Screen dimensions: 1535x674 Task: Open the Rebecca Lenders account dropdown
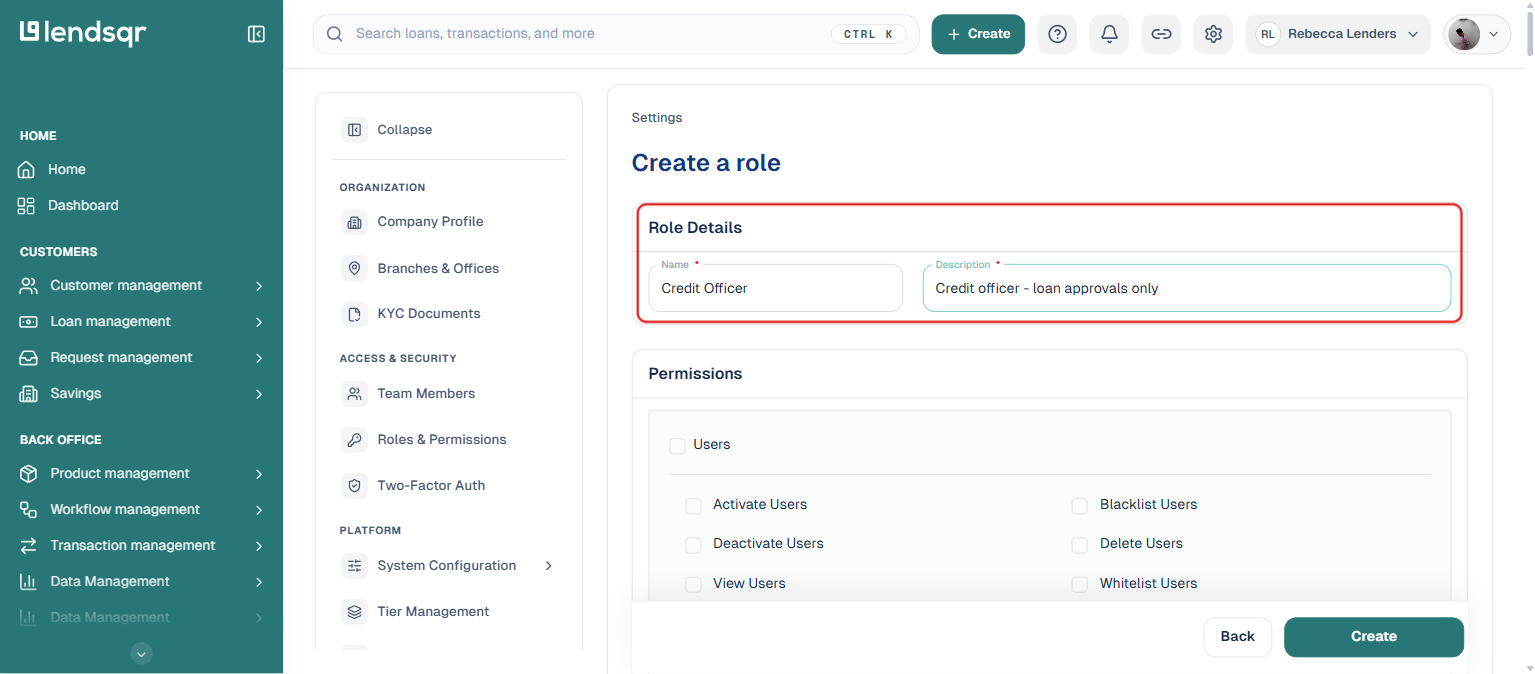click(1338, 34)
